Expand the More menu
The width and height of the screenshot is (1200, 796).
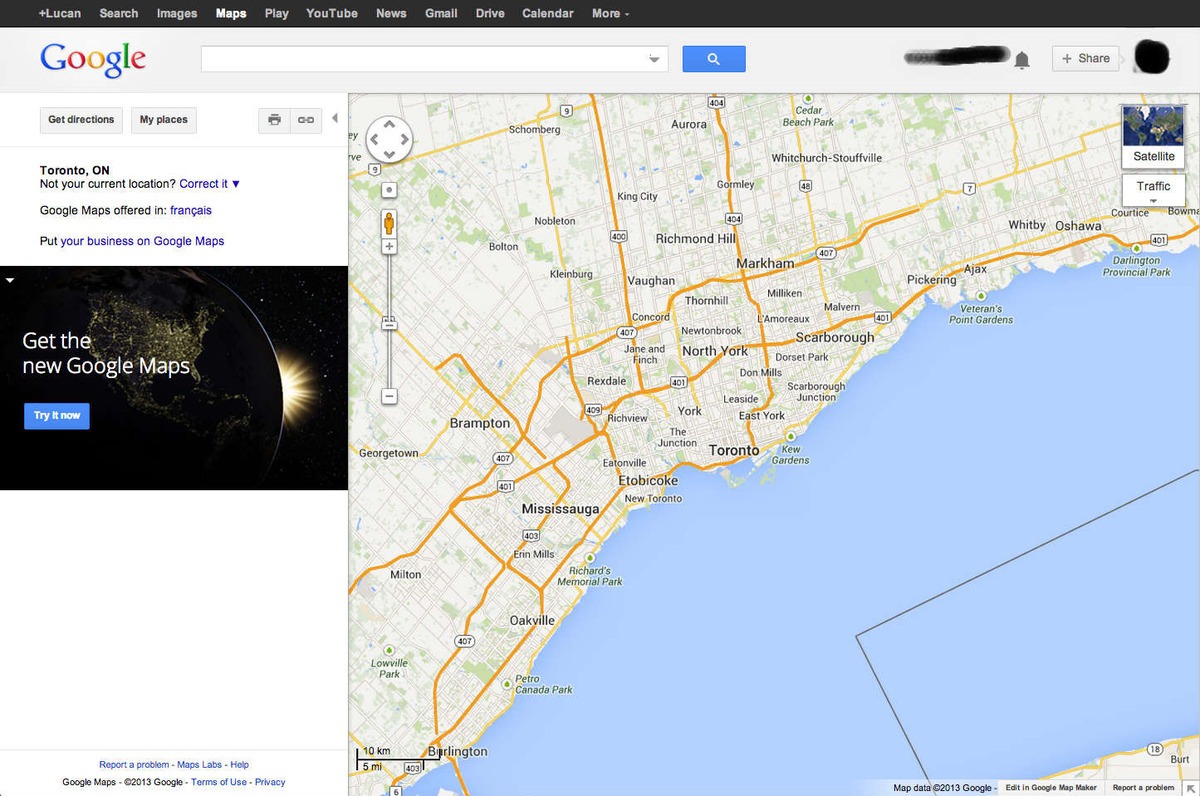point(611,13)
